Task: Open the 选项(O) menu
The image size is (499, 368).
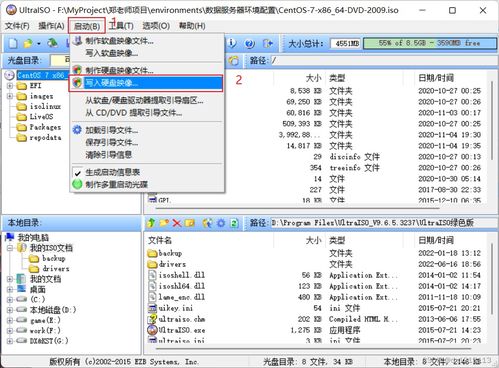Action: pyautogui.click(x=156, y=26)
